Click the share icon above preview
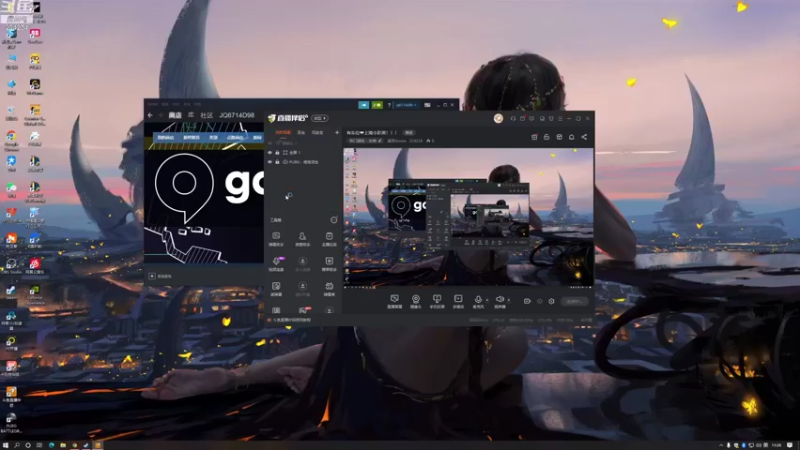Screen dimensions: 800x450 [x=584, y=137]
